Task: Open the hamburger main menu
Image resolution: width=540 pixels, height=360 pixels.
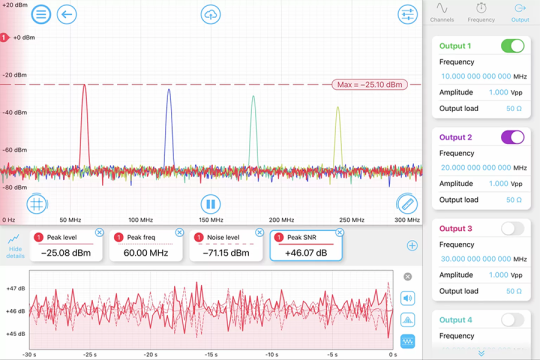Action: pyautogui.click(x=41, y=14)
